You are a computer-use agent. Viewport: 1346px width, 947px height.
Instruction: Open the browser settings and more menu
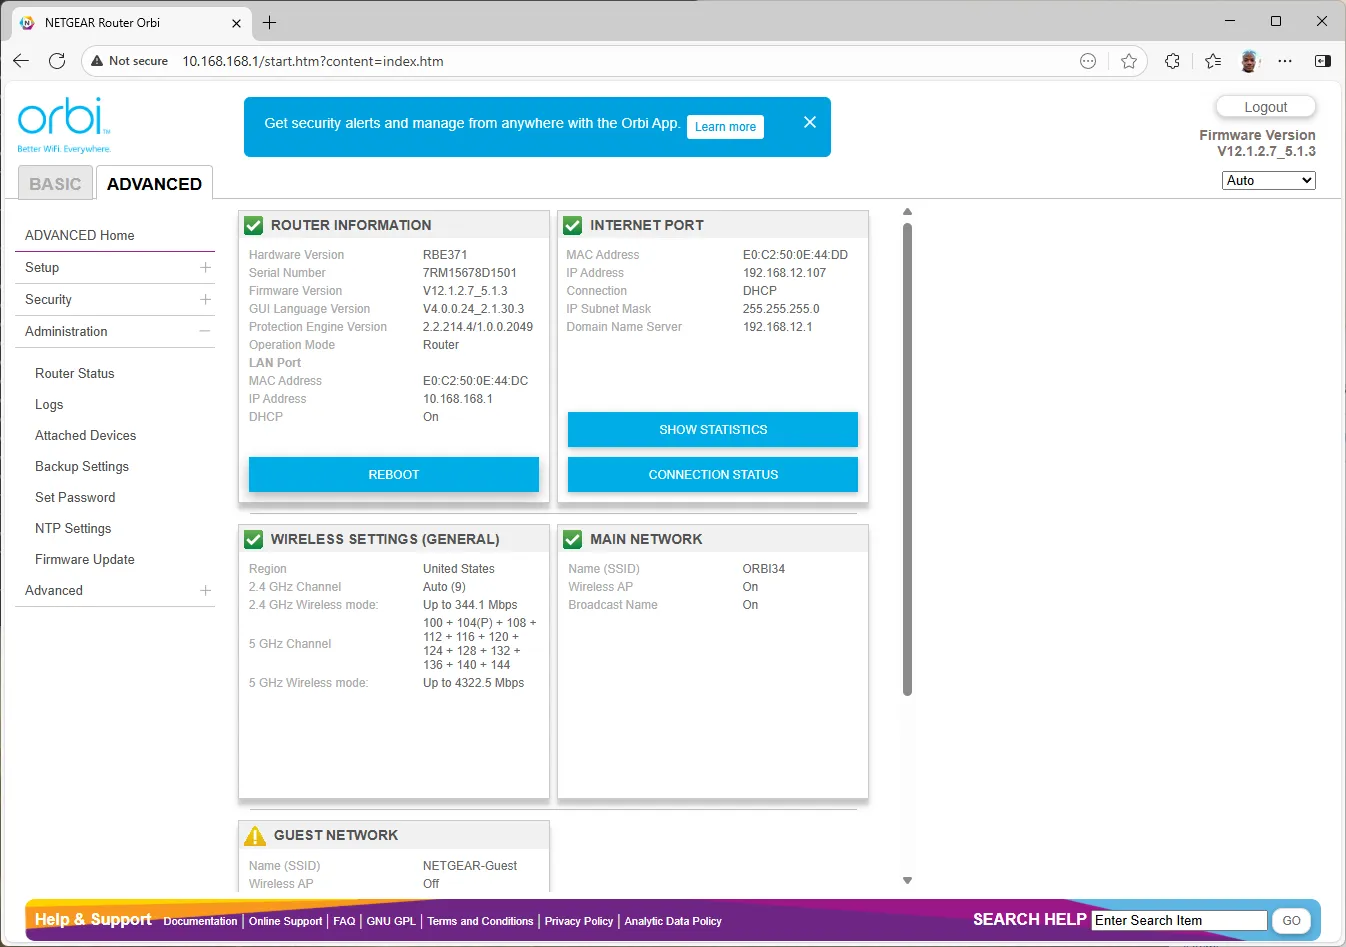point(1285,61)
